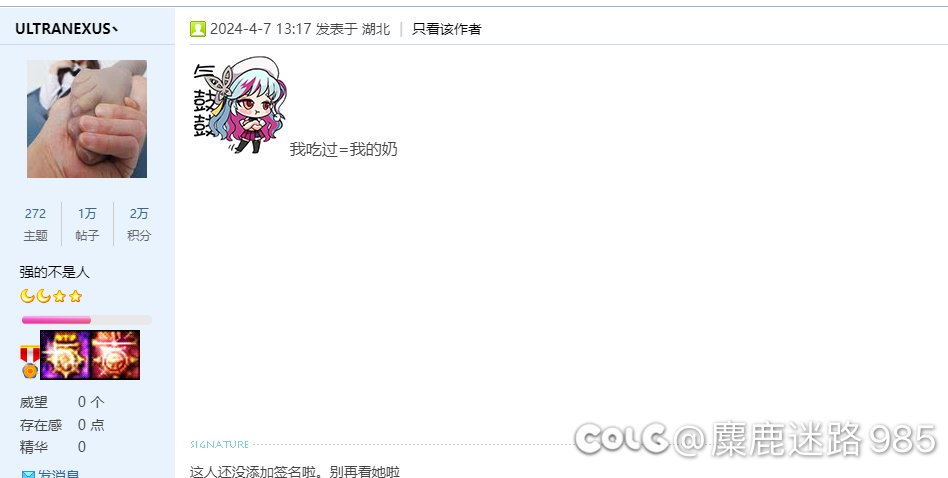The width and height of the screenshot is (948, 478).
Task: Click the envelope 发消息 icon
Action: click(x=28, y=474)
